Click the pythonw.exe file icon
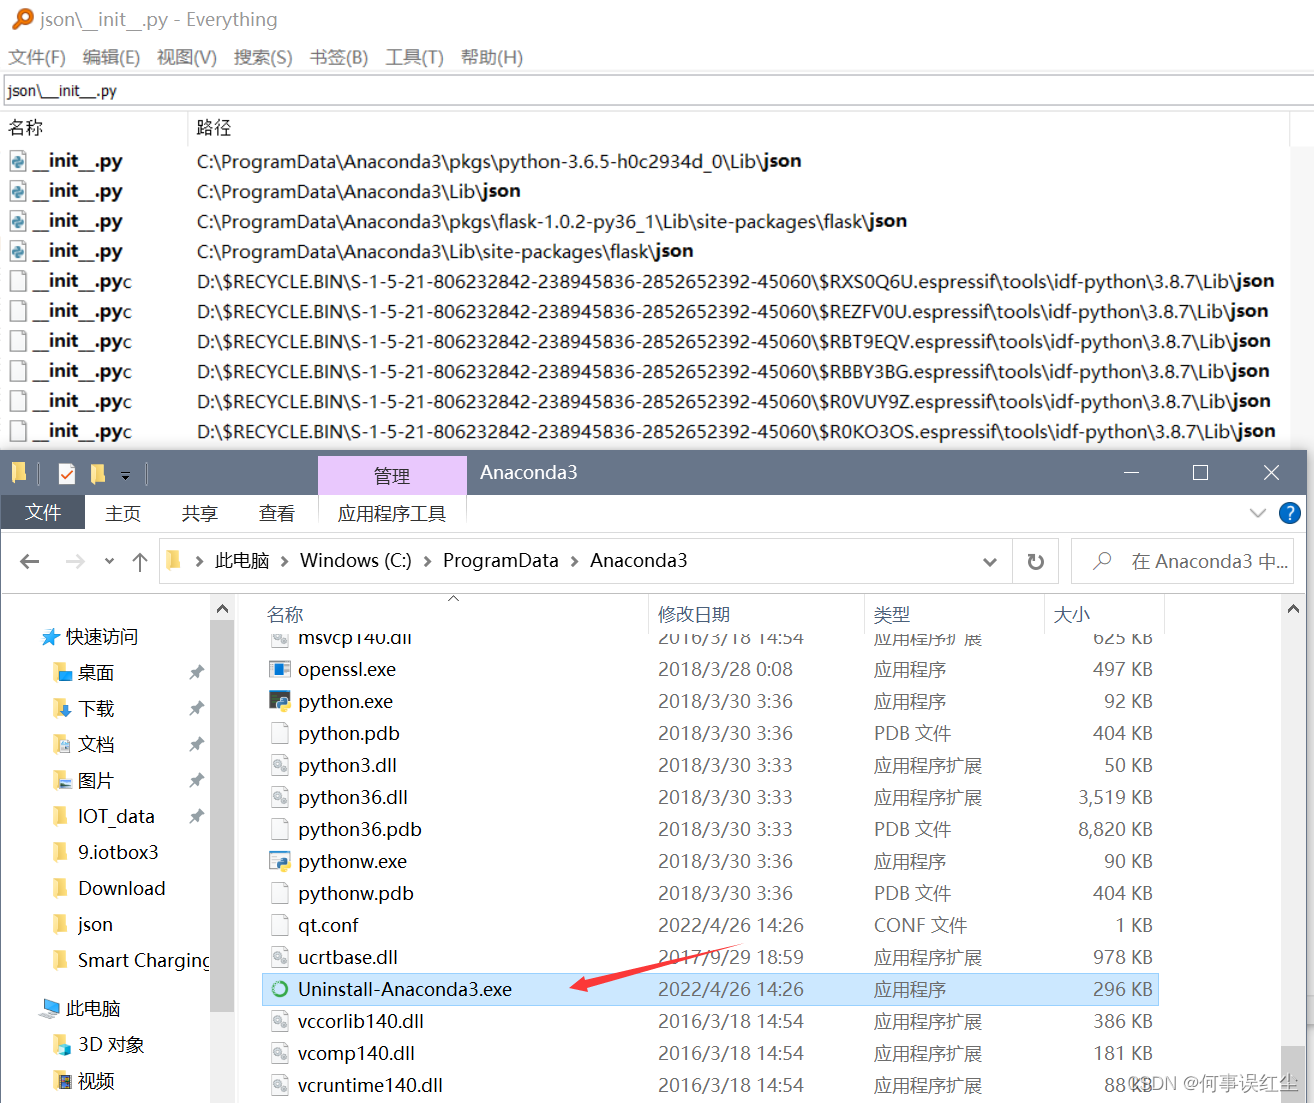 pos(280,861)
